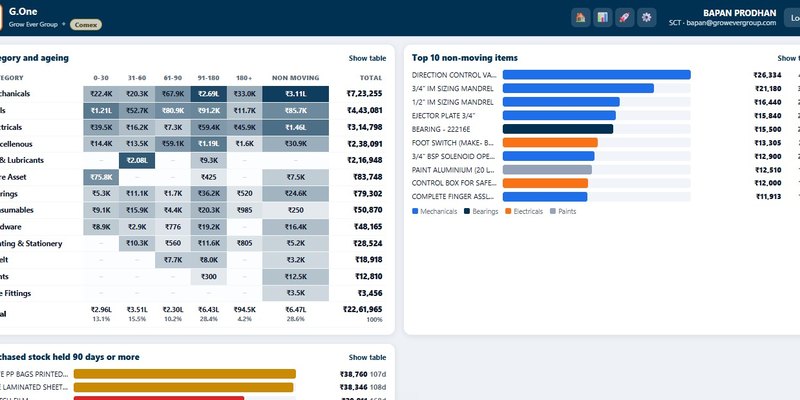
Task: Click the BEARING - 22216E bar
Action: click(558, 129)
